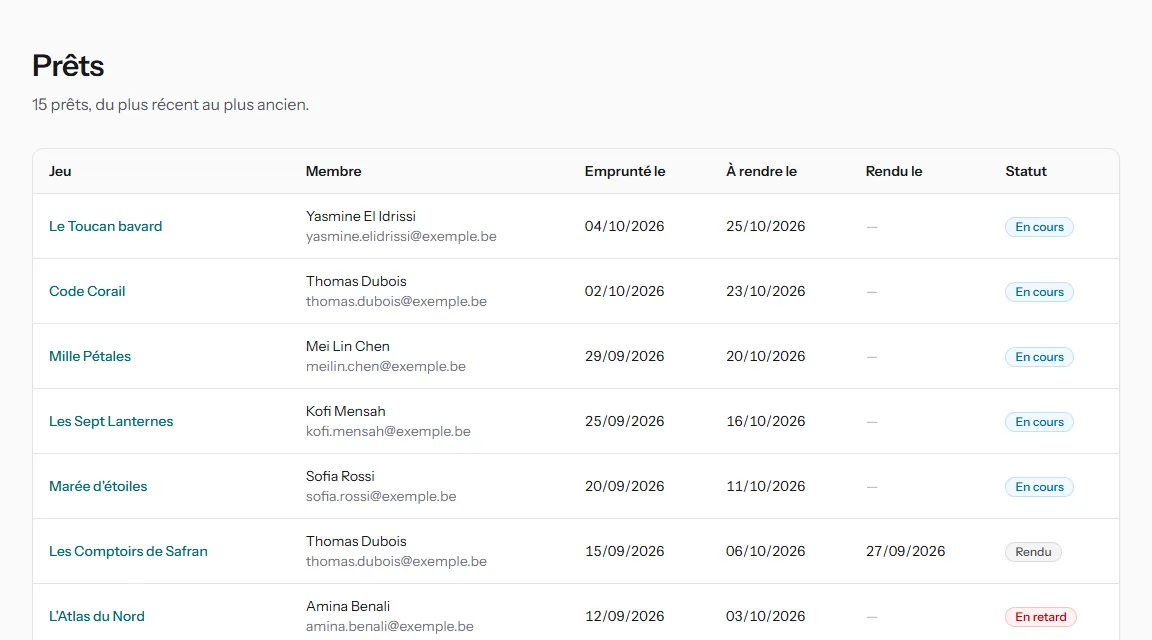Open the Les Comptoirs de Safran link
The image size is (1152, 640).
(128, 551)
